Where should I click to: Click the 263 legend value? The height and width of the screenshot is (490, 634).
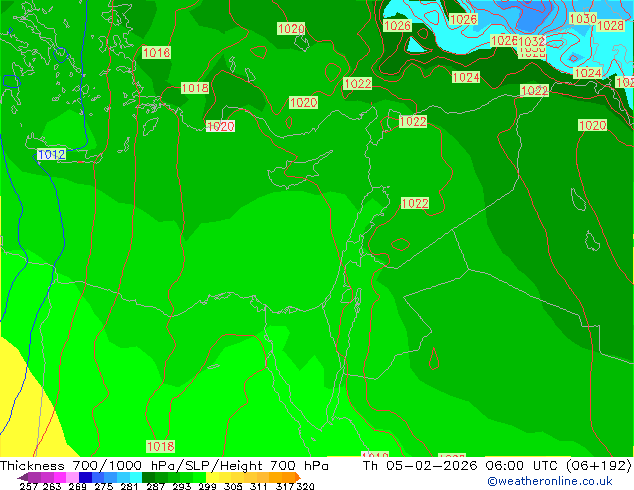click(52, 486)
